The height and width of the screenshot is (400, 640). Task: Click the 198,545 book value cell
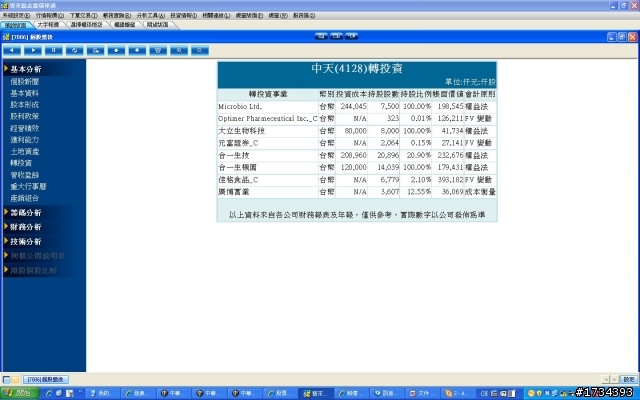click(x=450, y=107)
